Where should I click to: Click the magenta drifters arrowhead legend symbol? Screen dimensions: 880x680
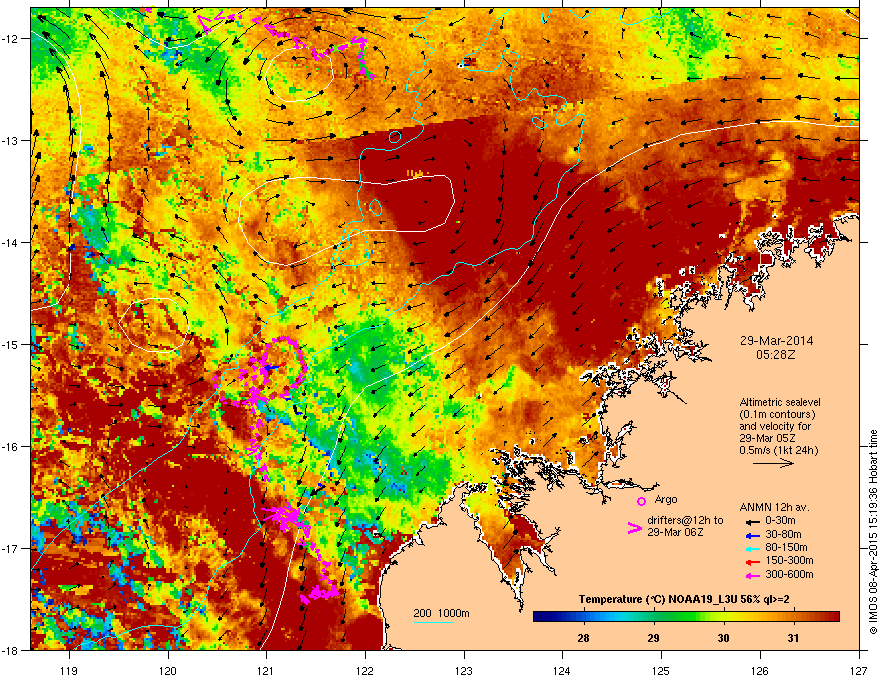point(634,528)
